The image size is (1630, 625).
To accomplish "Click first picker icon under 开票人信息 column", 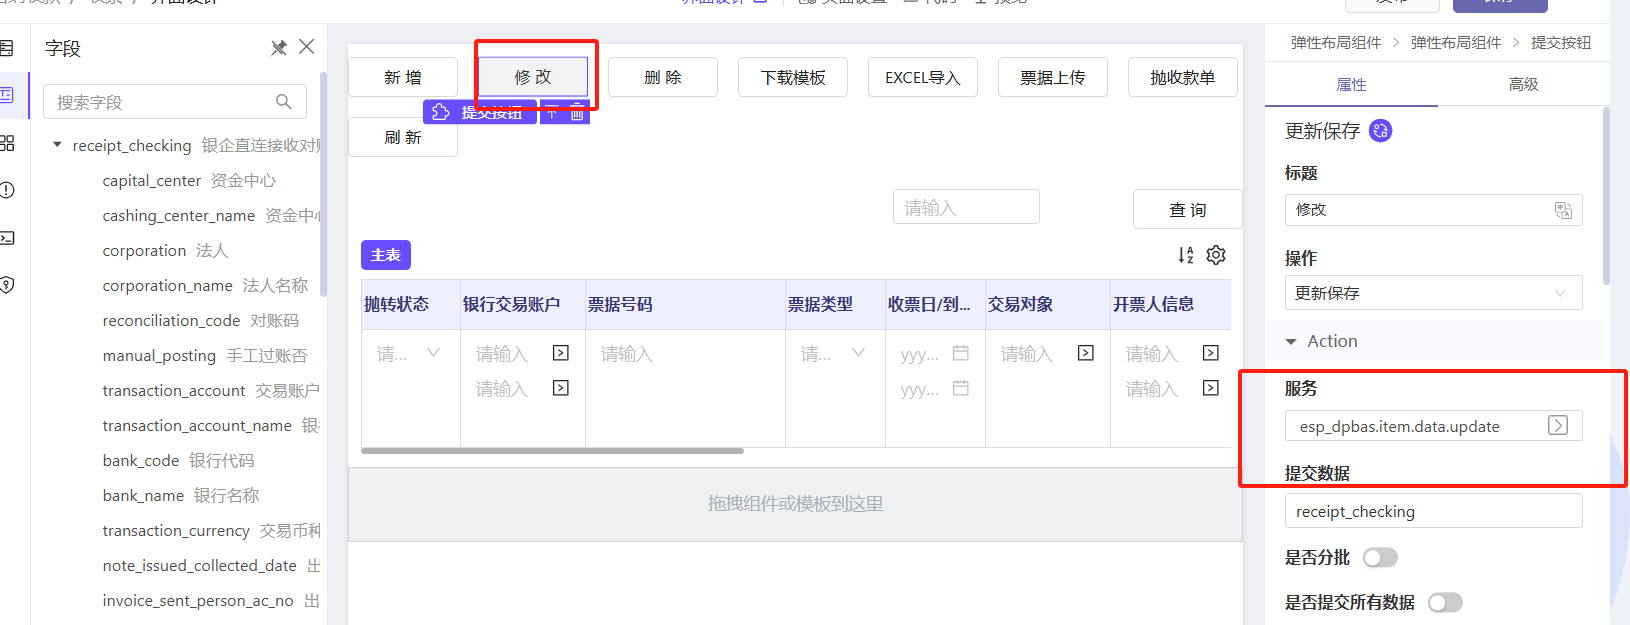I will (x=1211, y=353).
